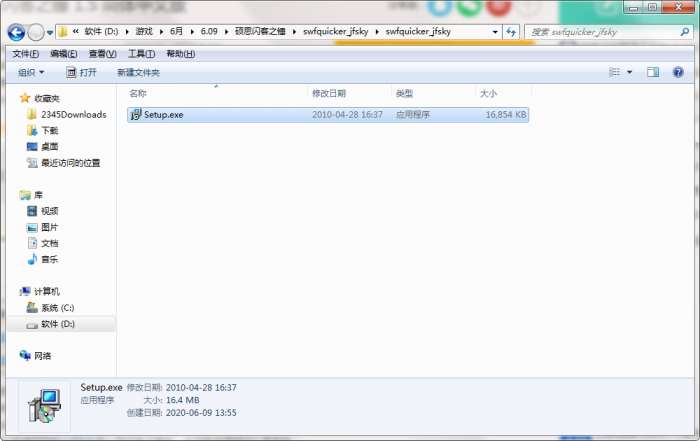Screen dimensions: 700x441
Task: Click the search magnifier icon
Action: click(685, 32)
